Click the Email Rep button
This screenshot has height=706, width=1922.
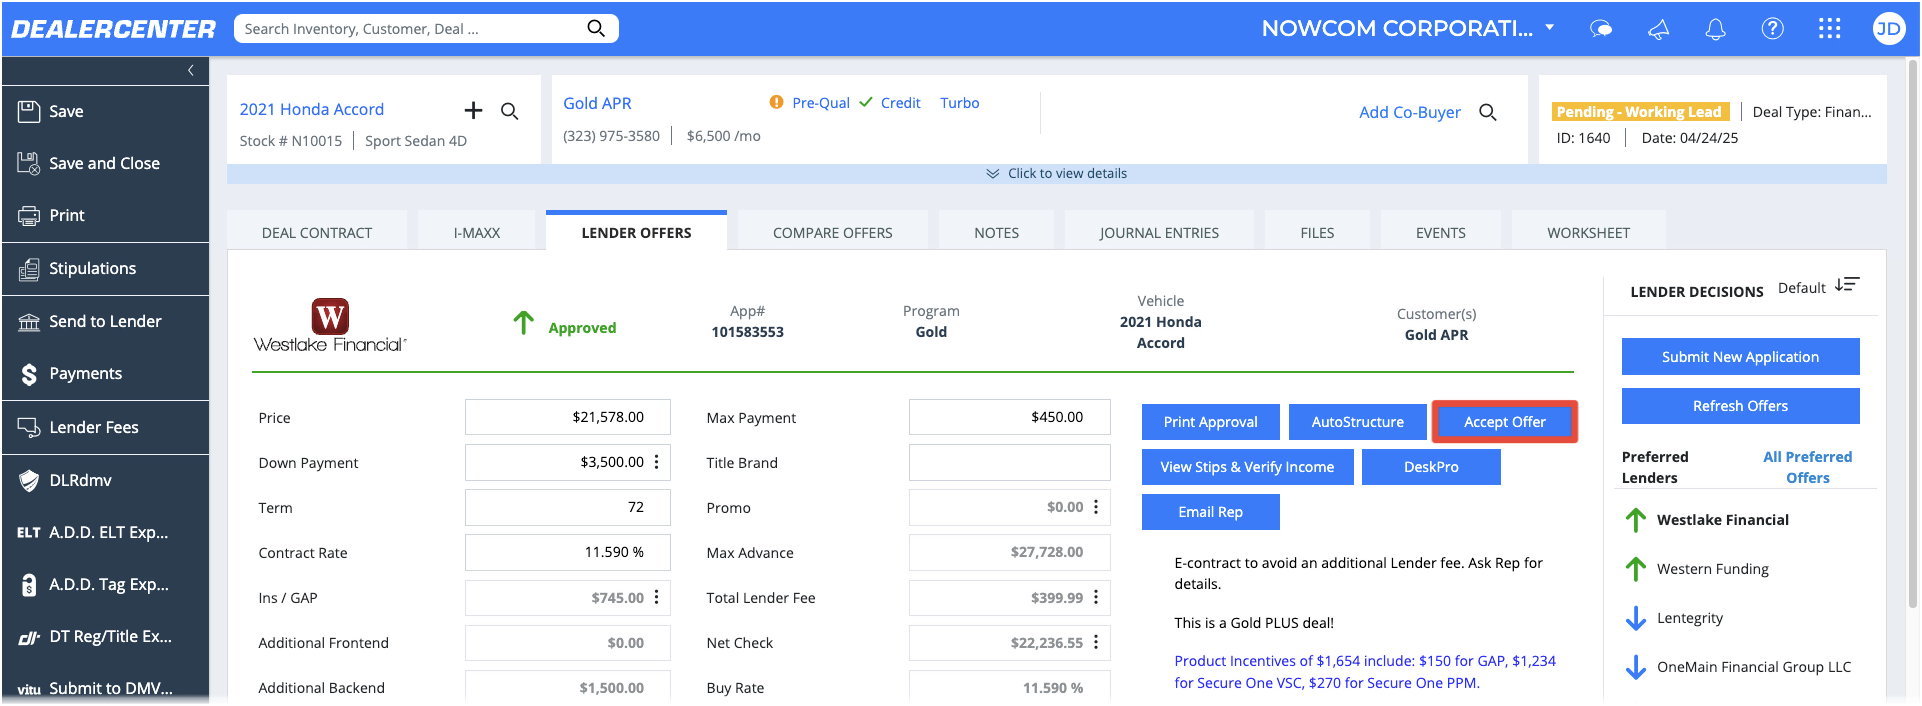(1210, 512)
